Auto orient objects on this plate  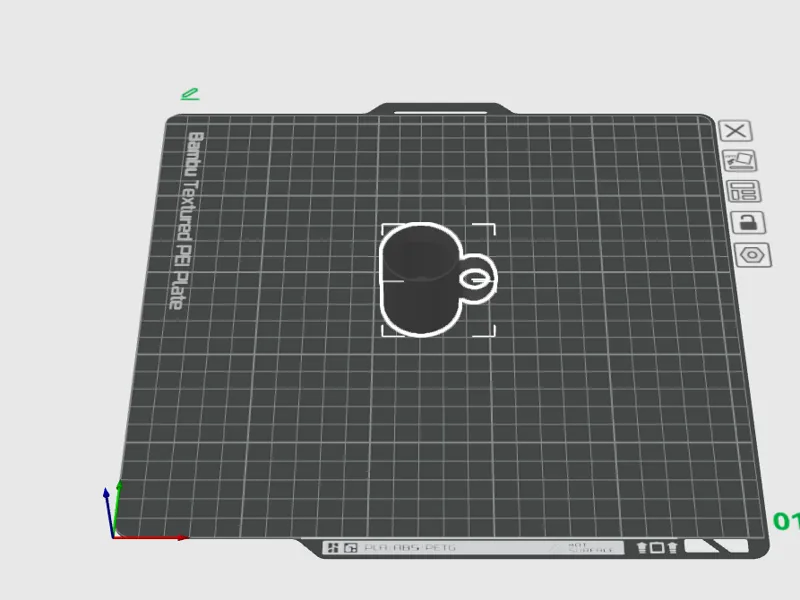pyautogui.click(x=739, y=161)
